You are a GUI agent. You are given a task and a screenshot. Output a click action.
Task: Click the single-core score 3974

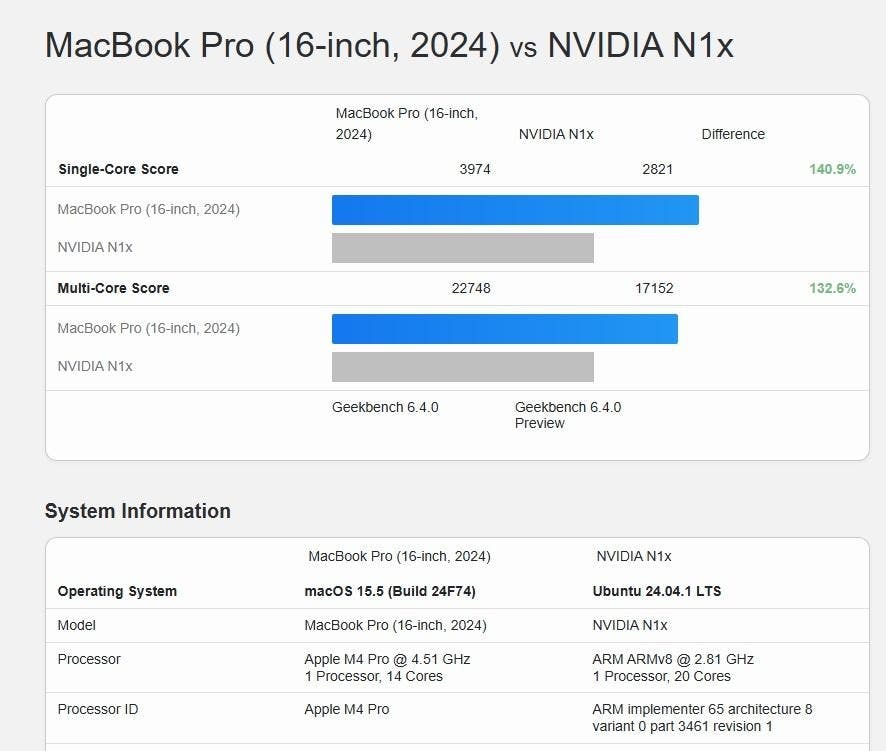coord(475,169)
